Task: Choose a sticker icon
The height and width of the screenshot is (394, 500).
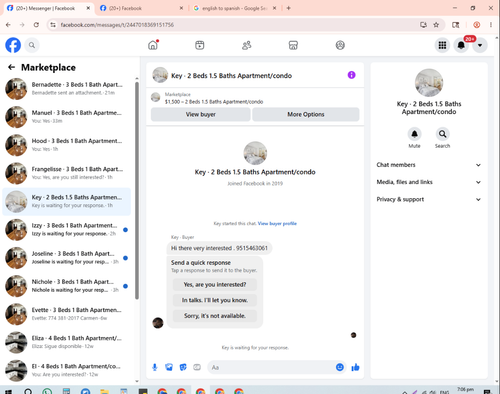Action: (x=183, y=367)
